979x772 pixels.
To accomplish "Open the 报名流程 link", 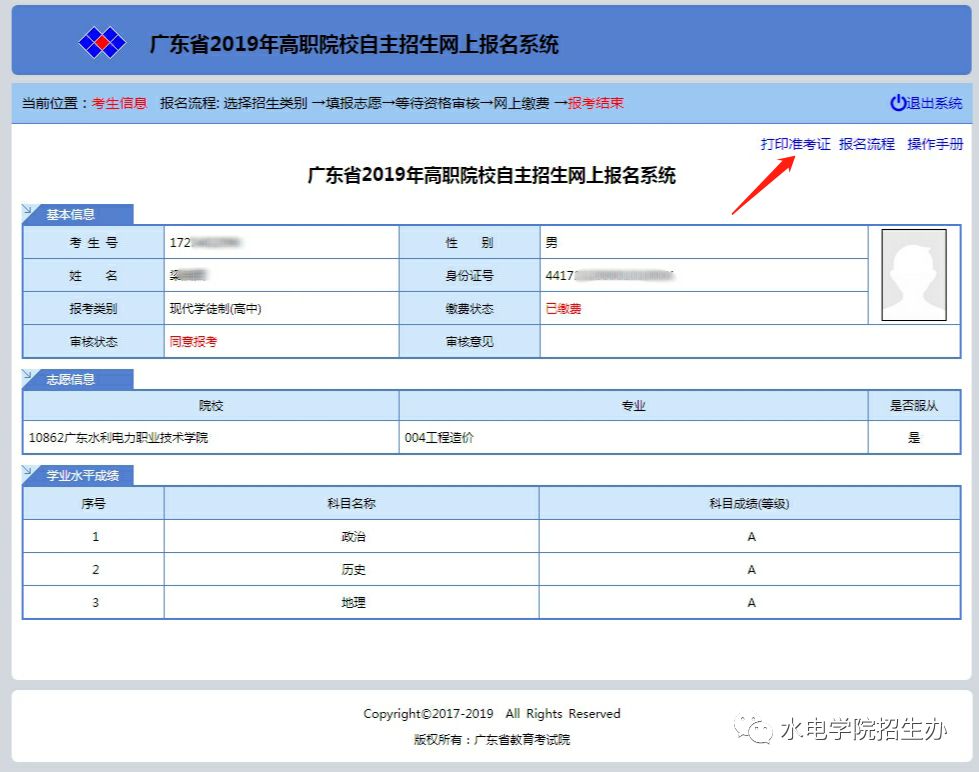I will point(867,144).
